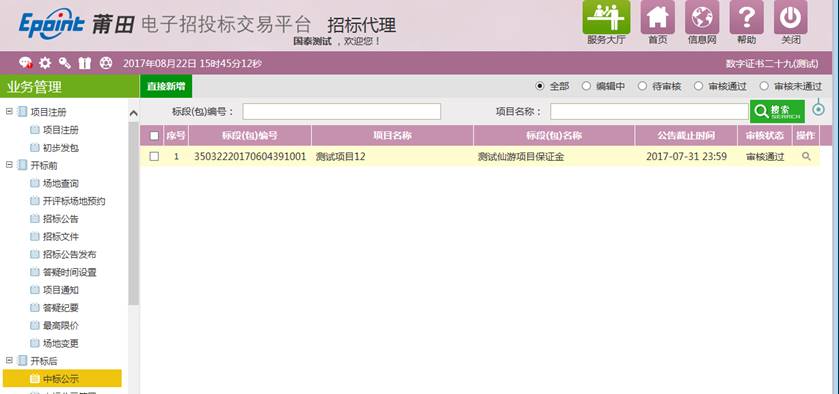
Task: Click the folder icon beside 开标前
Action: (x=22, y=165)
